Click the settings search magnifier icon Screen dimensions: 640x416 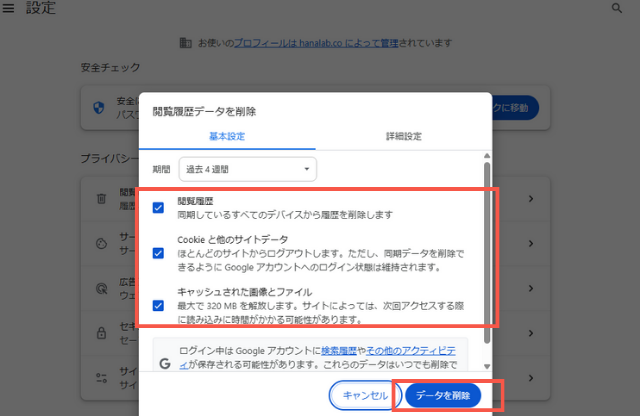click(616, 8)
